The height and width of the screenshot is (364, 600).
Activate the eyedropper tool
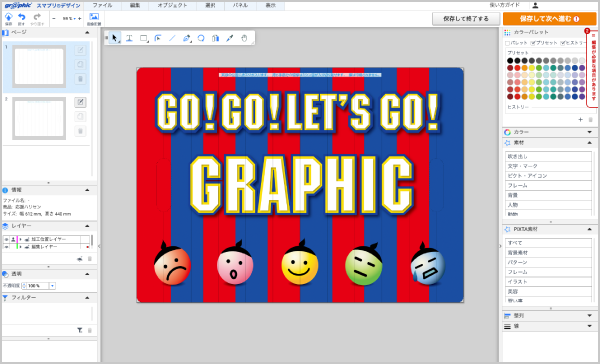(x=230, y=38)
